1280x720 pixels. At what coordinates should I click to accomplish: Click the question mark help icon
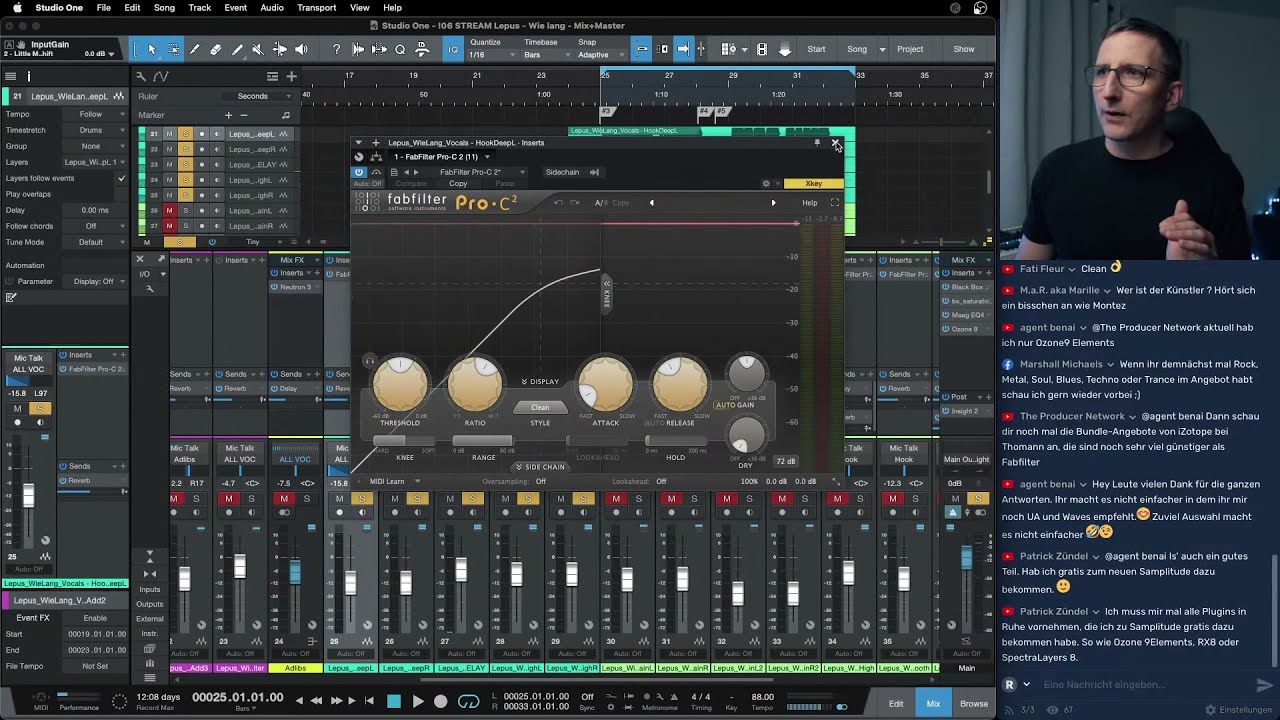pyautogui.click(x=336, y=49)
